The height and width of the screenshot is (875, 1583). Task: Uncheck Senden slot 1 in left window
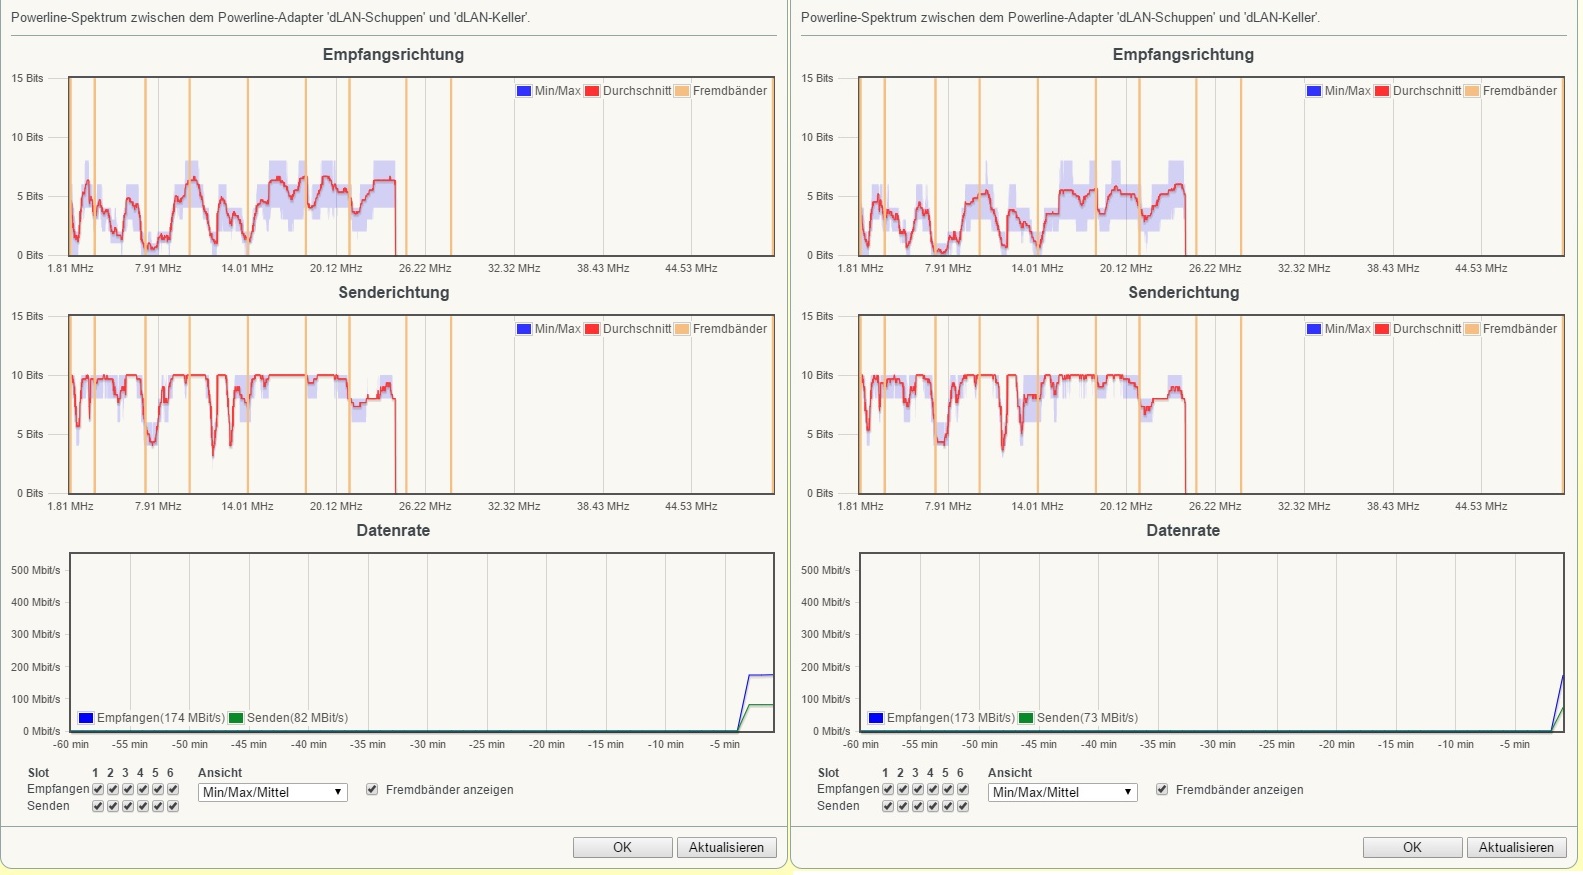tap(98, 806)
